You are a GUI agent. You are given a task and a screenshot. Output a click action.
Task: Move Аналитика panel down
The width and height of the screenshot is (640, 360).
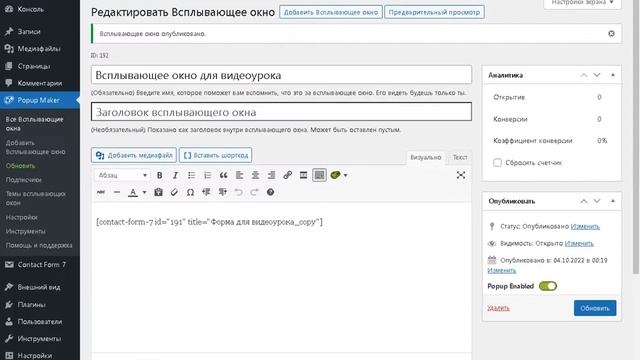(597, 75)
